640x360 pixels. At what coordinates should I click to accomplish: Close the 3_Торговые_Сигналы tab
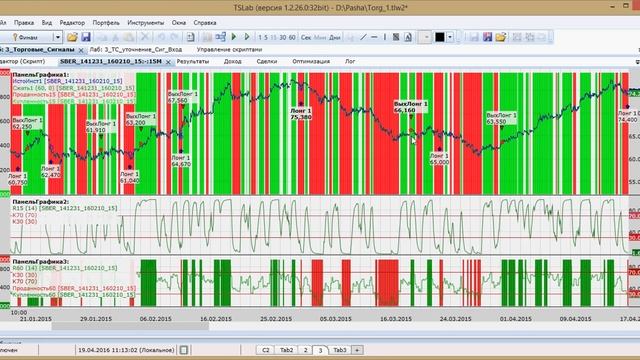(x=81, y=50)
